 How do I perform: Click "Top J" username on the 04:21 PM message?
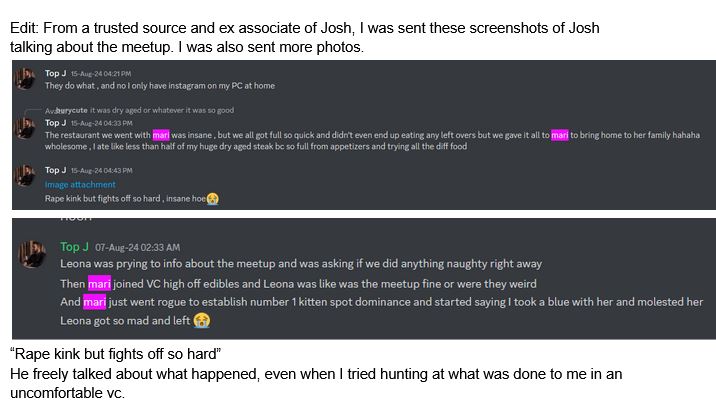(56, 73)
